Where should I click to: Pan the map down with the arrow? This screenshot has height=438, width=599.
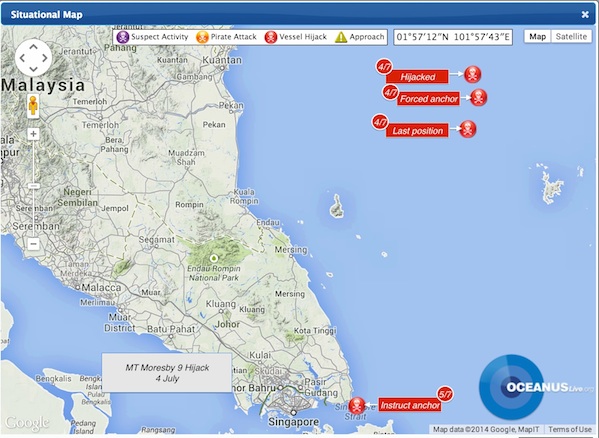click(x=33, y=69)
